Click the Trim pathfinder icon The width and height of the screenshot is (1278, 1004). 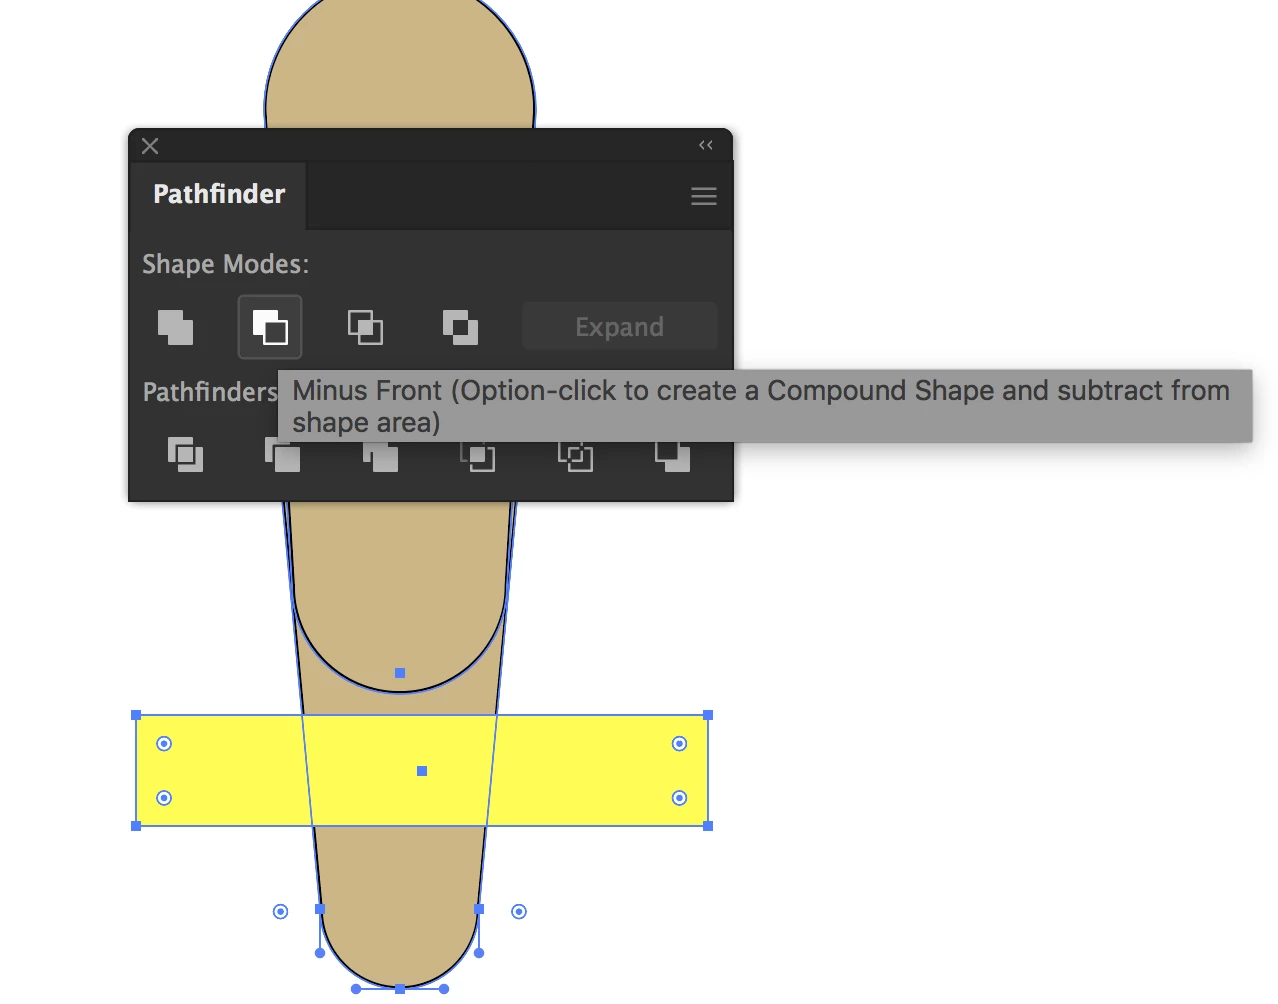(x=282, y=455)
